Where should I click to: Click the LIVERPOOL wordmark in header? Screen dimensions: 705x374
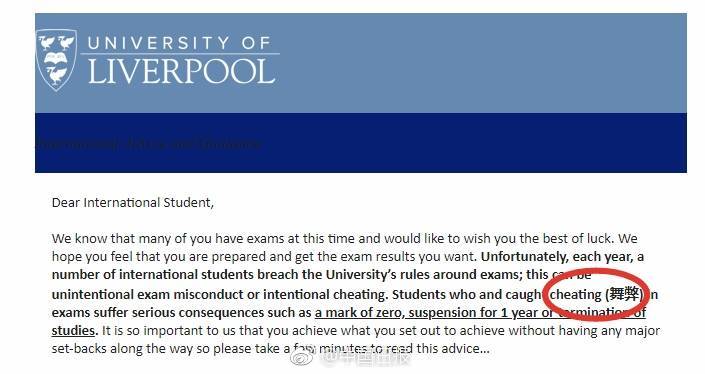pyautogui.click(x=182, y=71)
